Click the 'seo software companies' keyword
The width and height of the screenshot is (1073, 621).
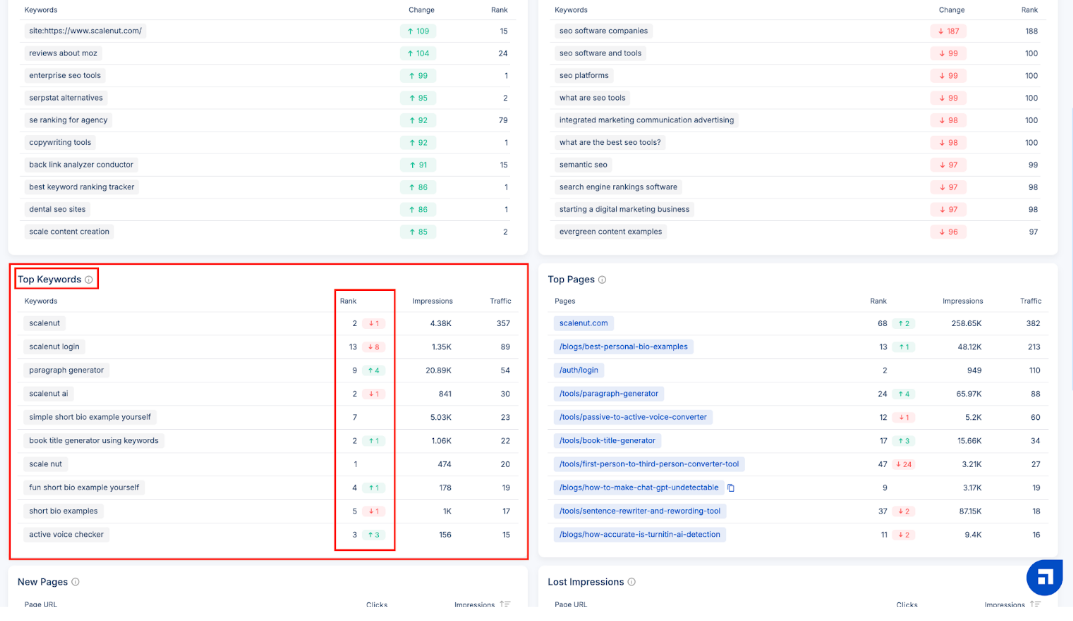click(x=603, y=31)
